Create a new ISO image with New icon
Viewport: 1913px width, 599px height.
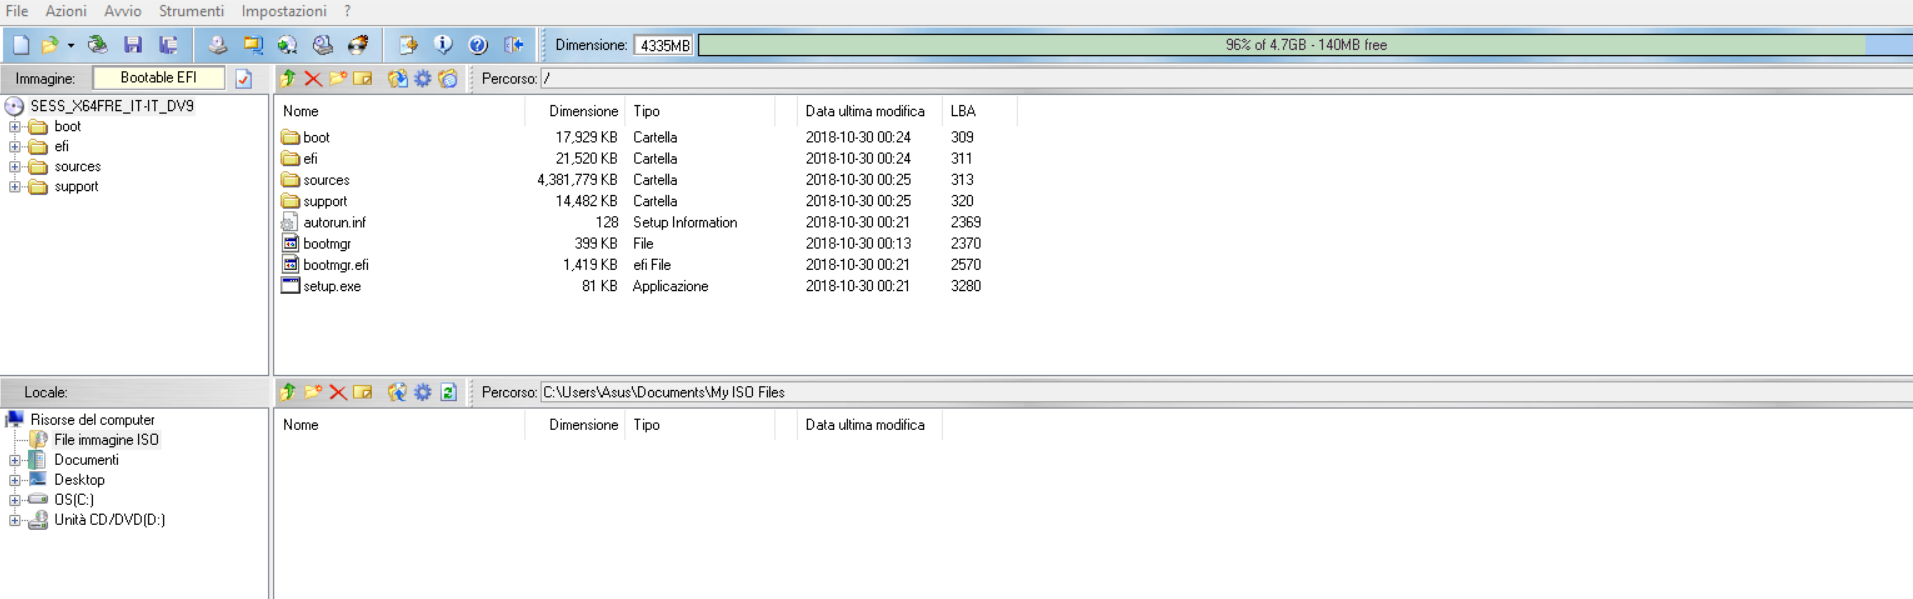click(x=21, y=45)
